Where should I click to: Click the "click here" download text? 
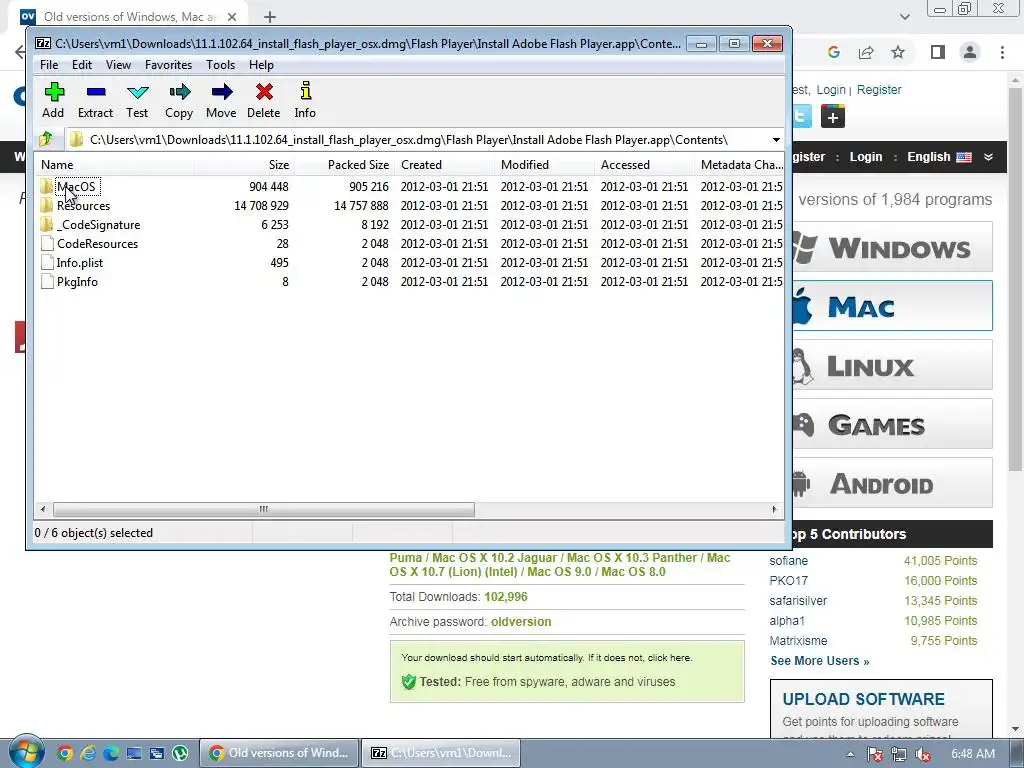669,658
